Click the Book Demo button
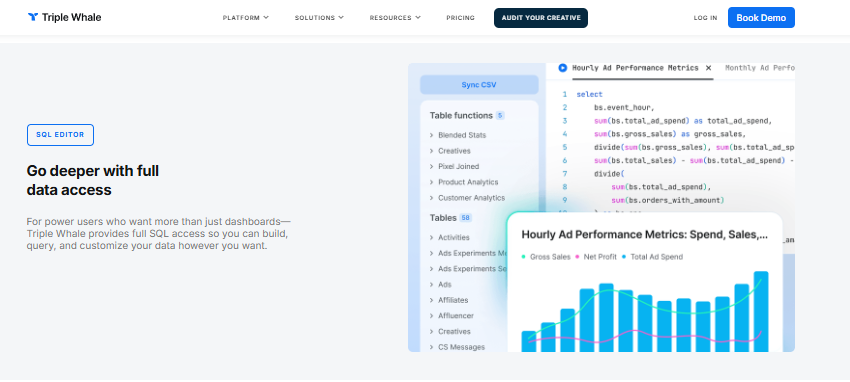Viewport: 850px width, 382px height. 761,17
